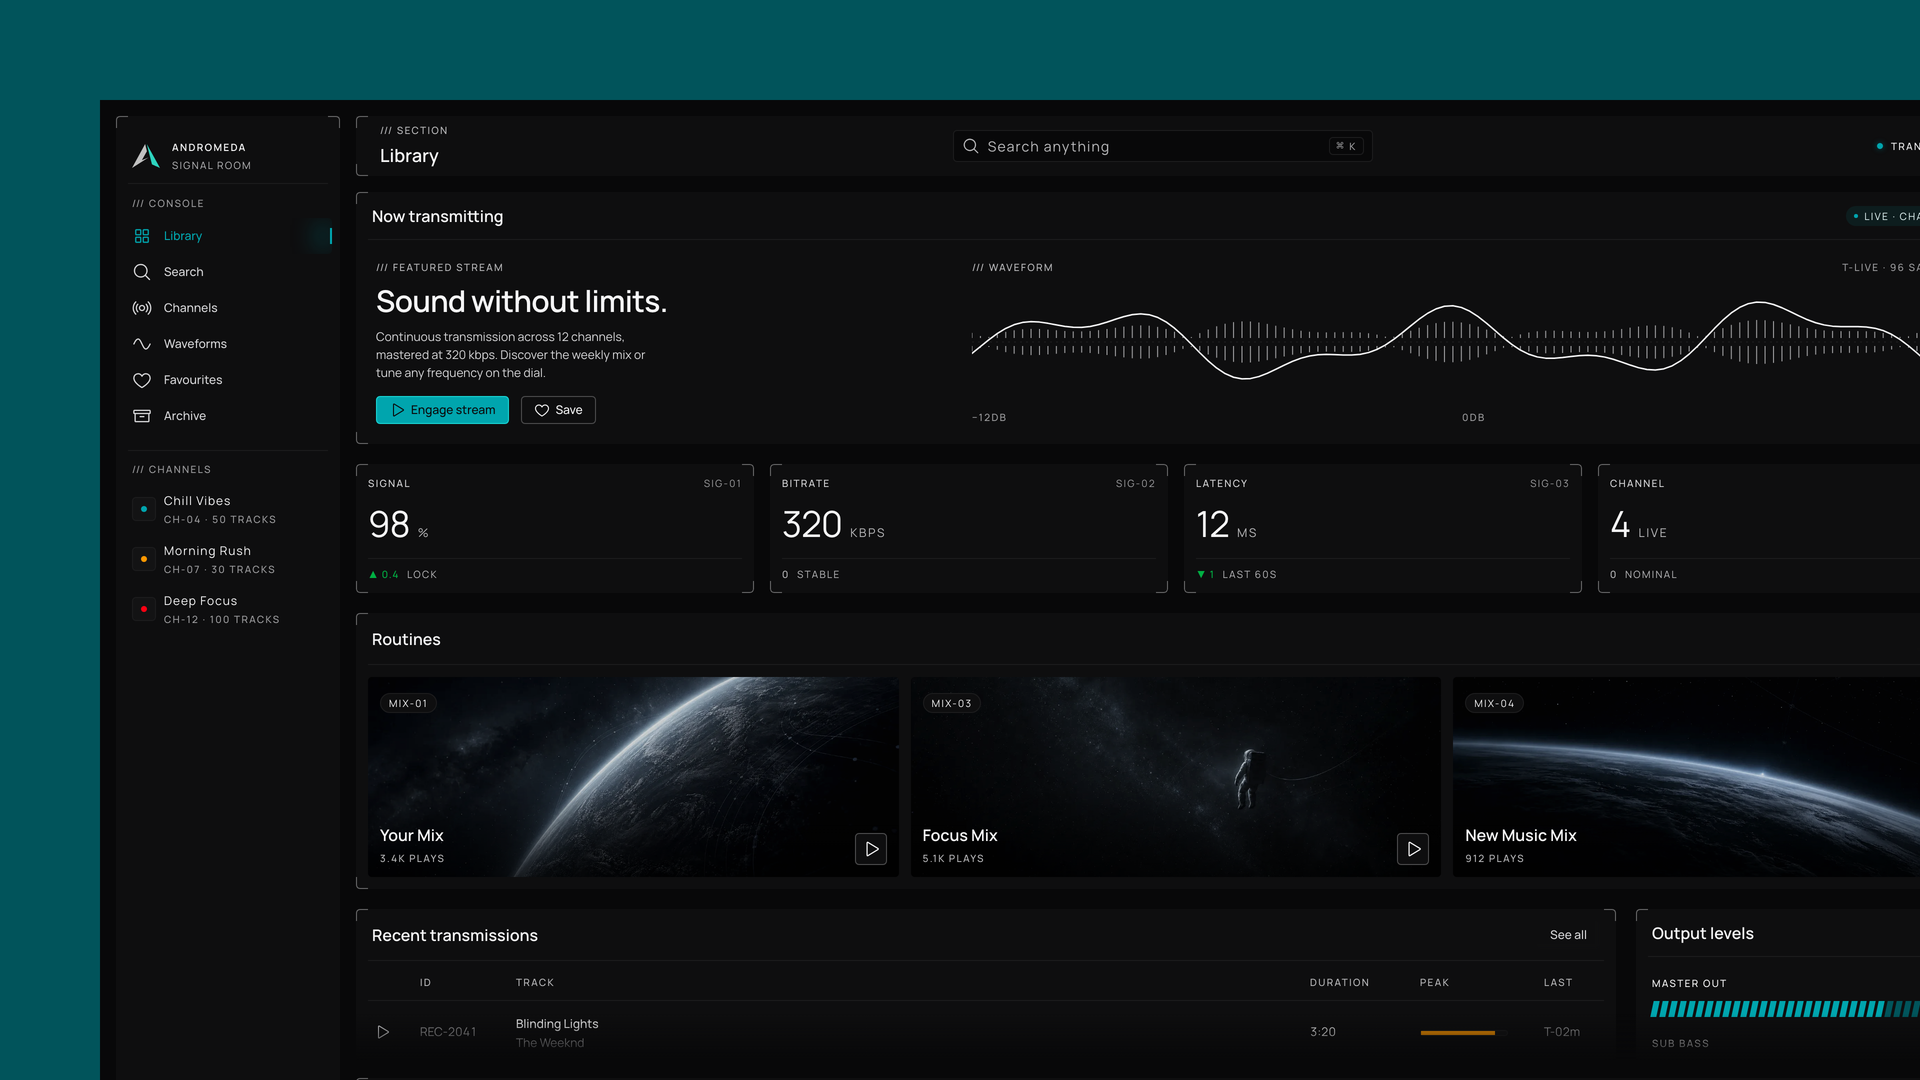The image size is (1920, 1080).
Task: Click the magnifier icon in search bar
Action: click(970, 146)
